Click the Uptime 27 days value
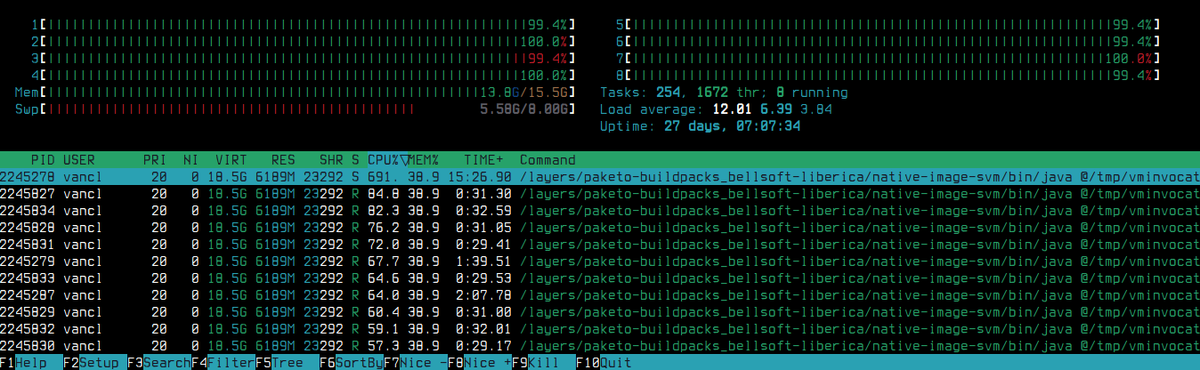This screenshot has height=370, width=1200. 733,126
